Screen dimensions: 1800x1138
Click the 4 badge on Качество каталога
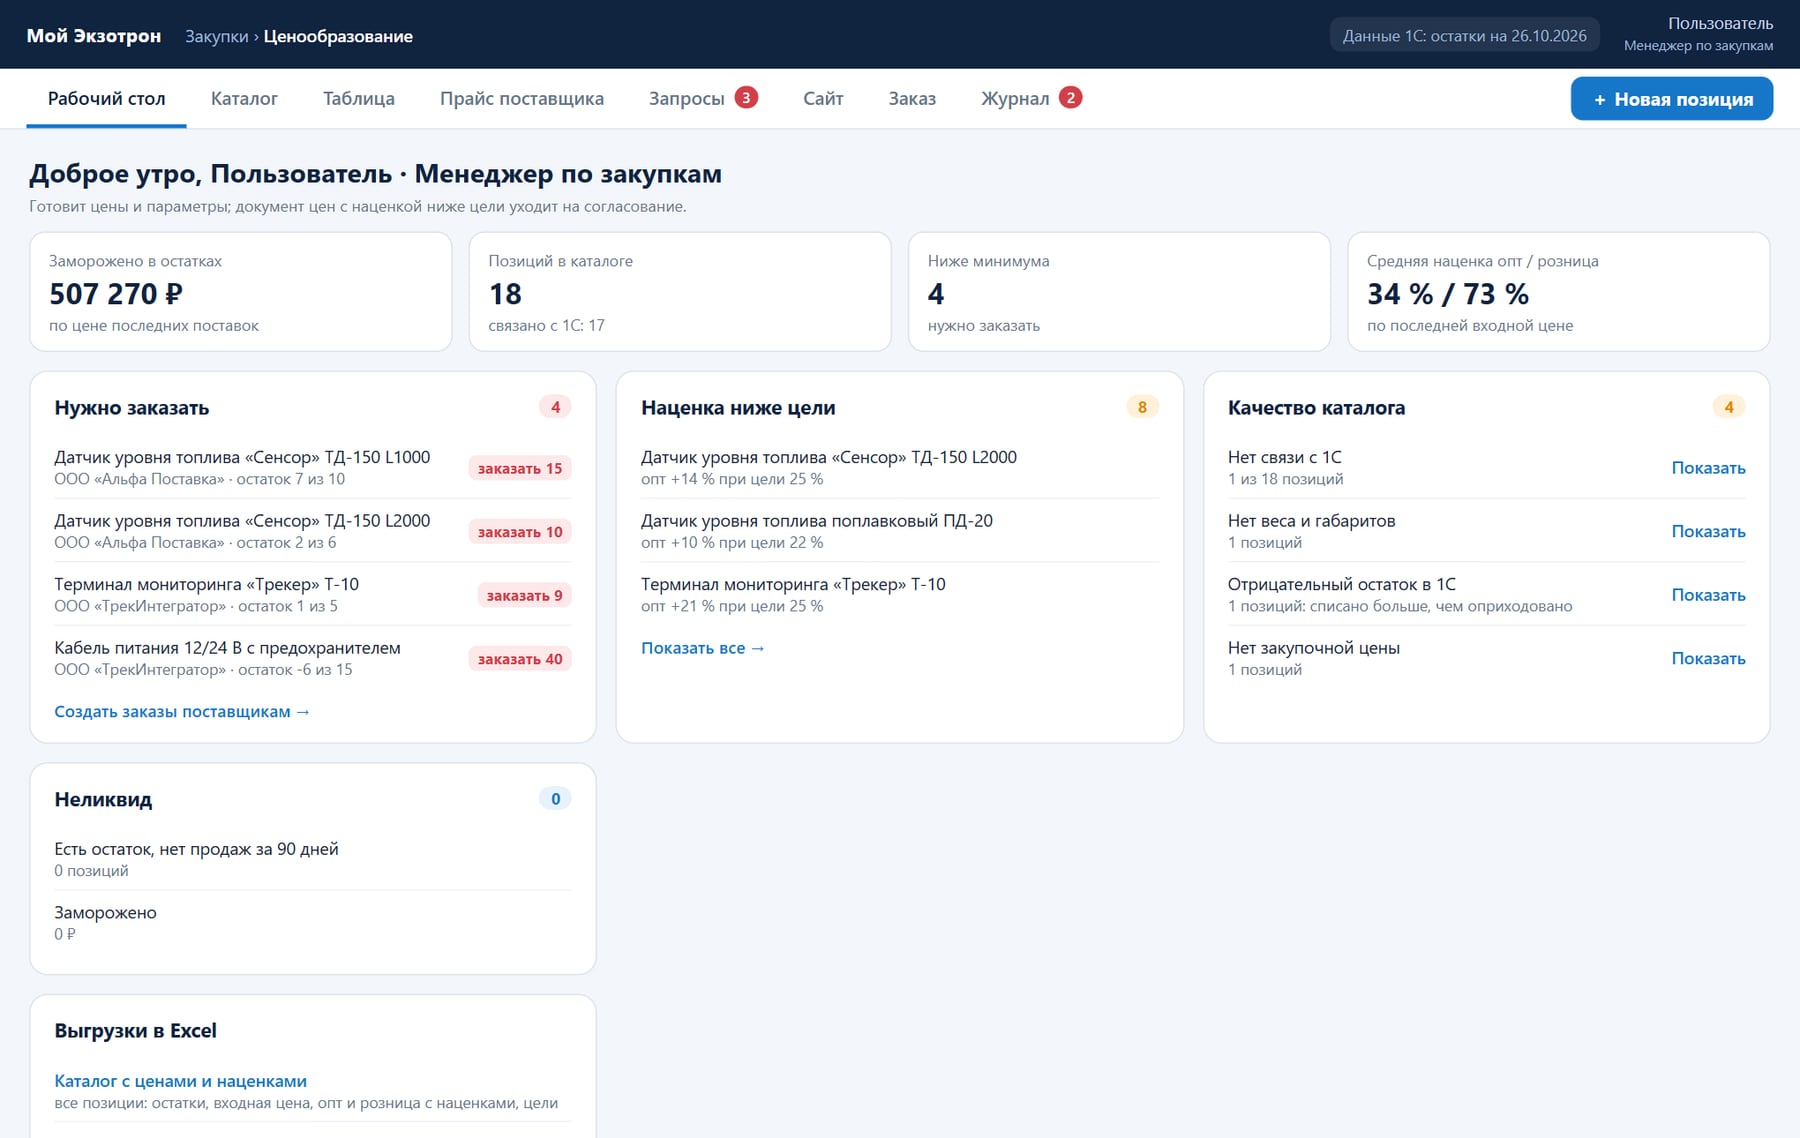1729,407
